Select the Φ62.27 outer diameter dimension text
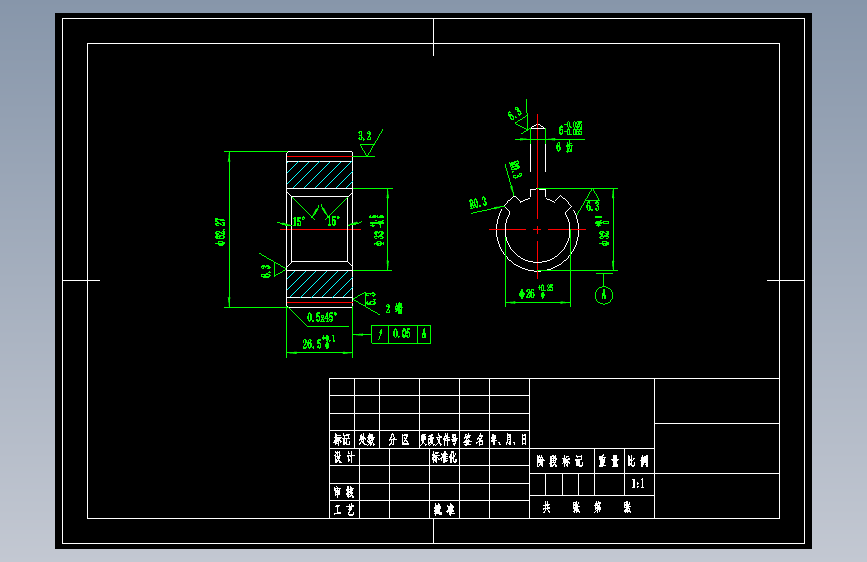 pos(221,232)
